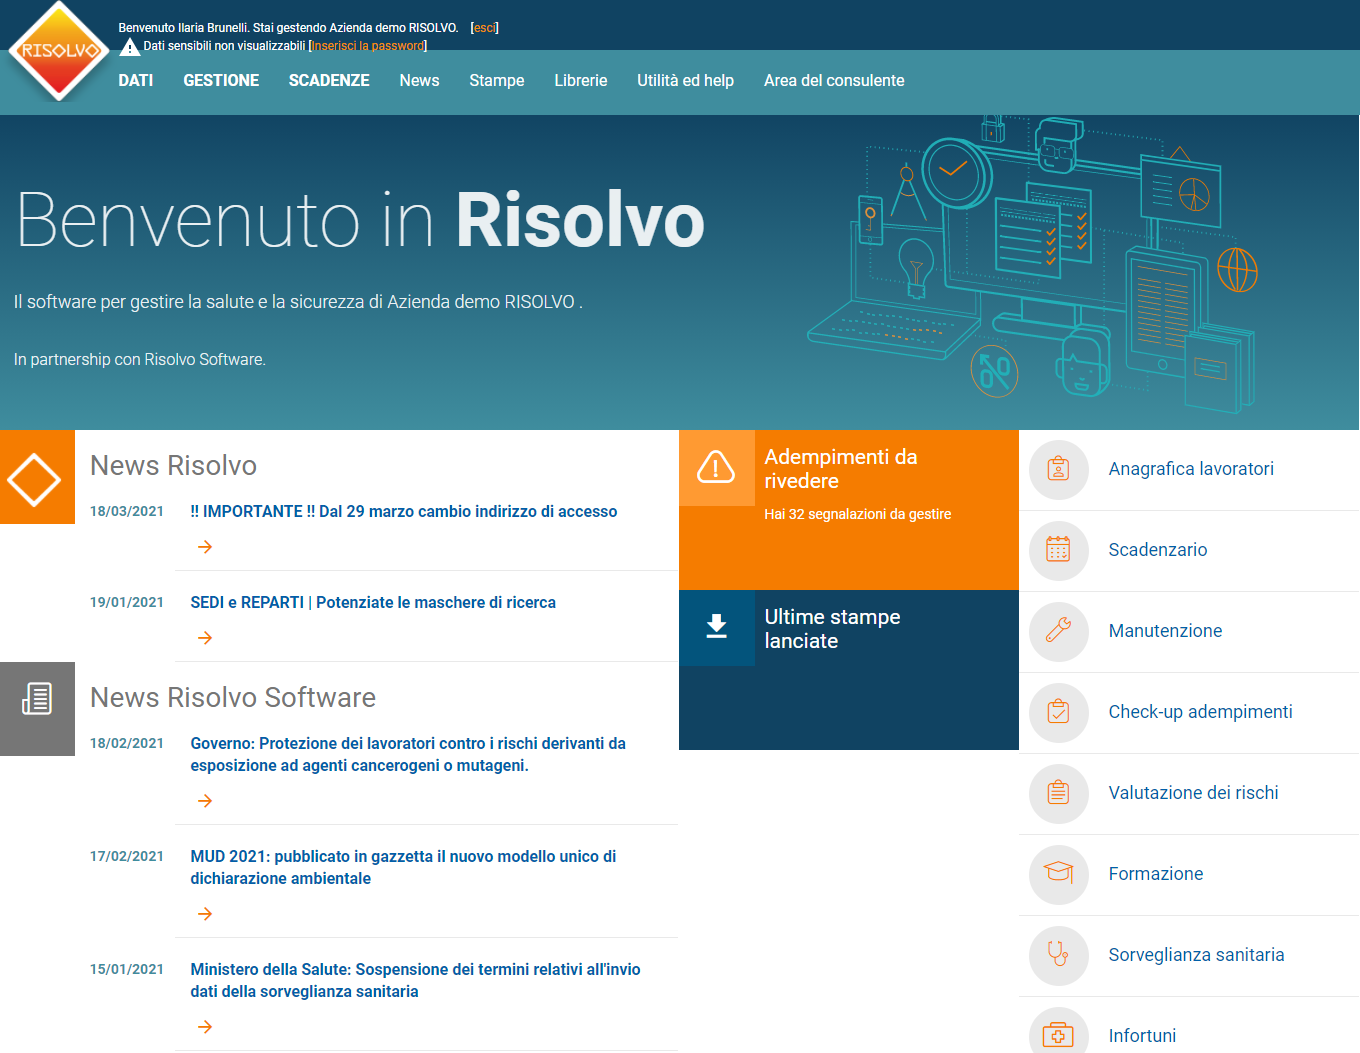Open the Anagrafica lavoratori icon
1360x1053 pixels.
(1058, 469)
